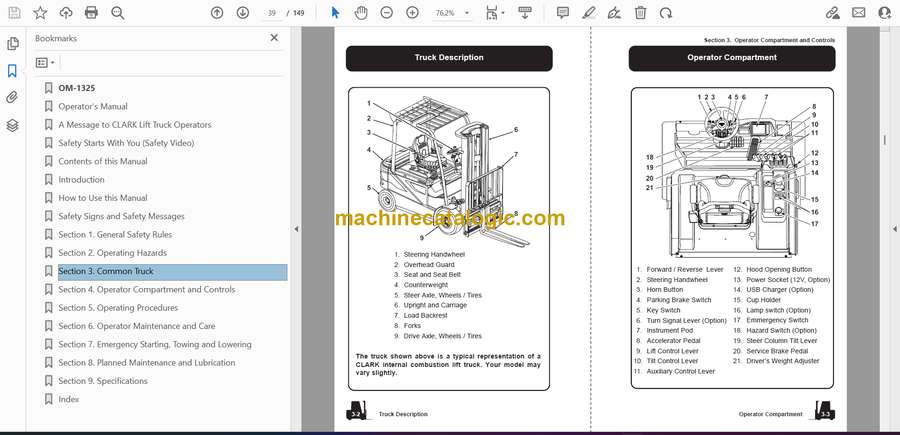Click the Delete trash icon
900x435 pixels.
[641, 13]
